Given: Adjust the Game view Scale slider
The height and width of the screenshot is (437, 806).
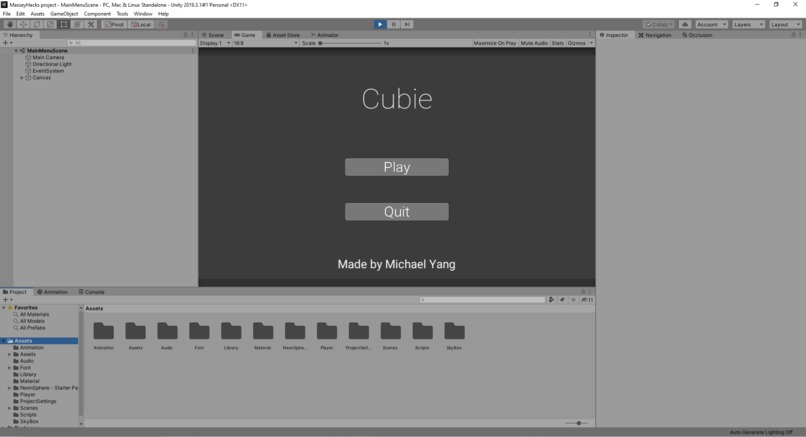Looking at the screenshot, I should [350, 43].
